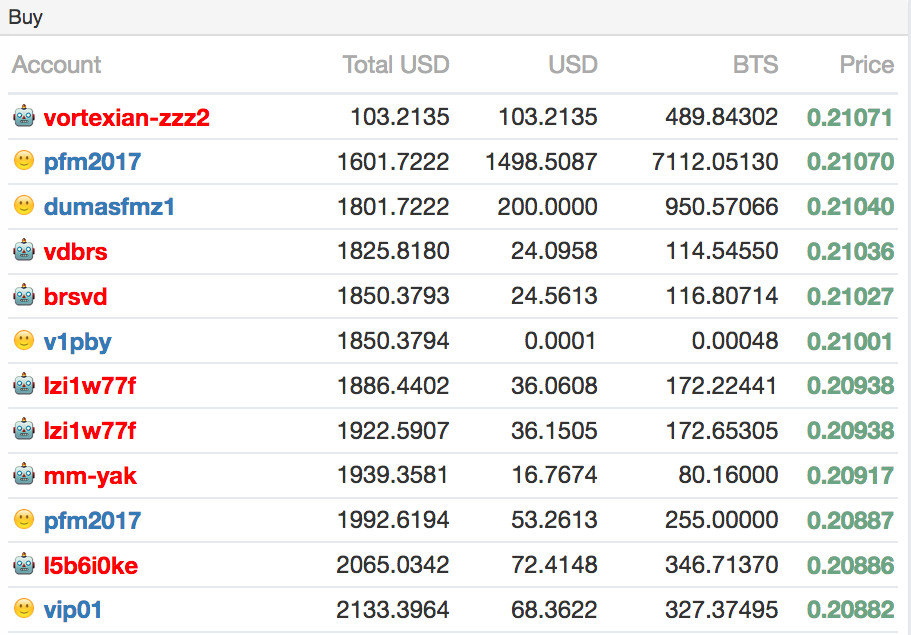Click the BTS amount 0.00048
This screenshot has height=635, width=911.
pos(735,342)
